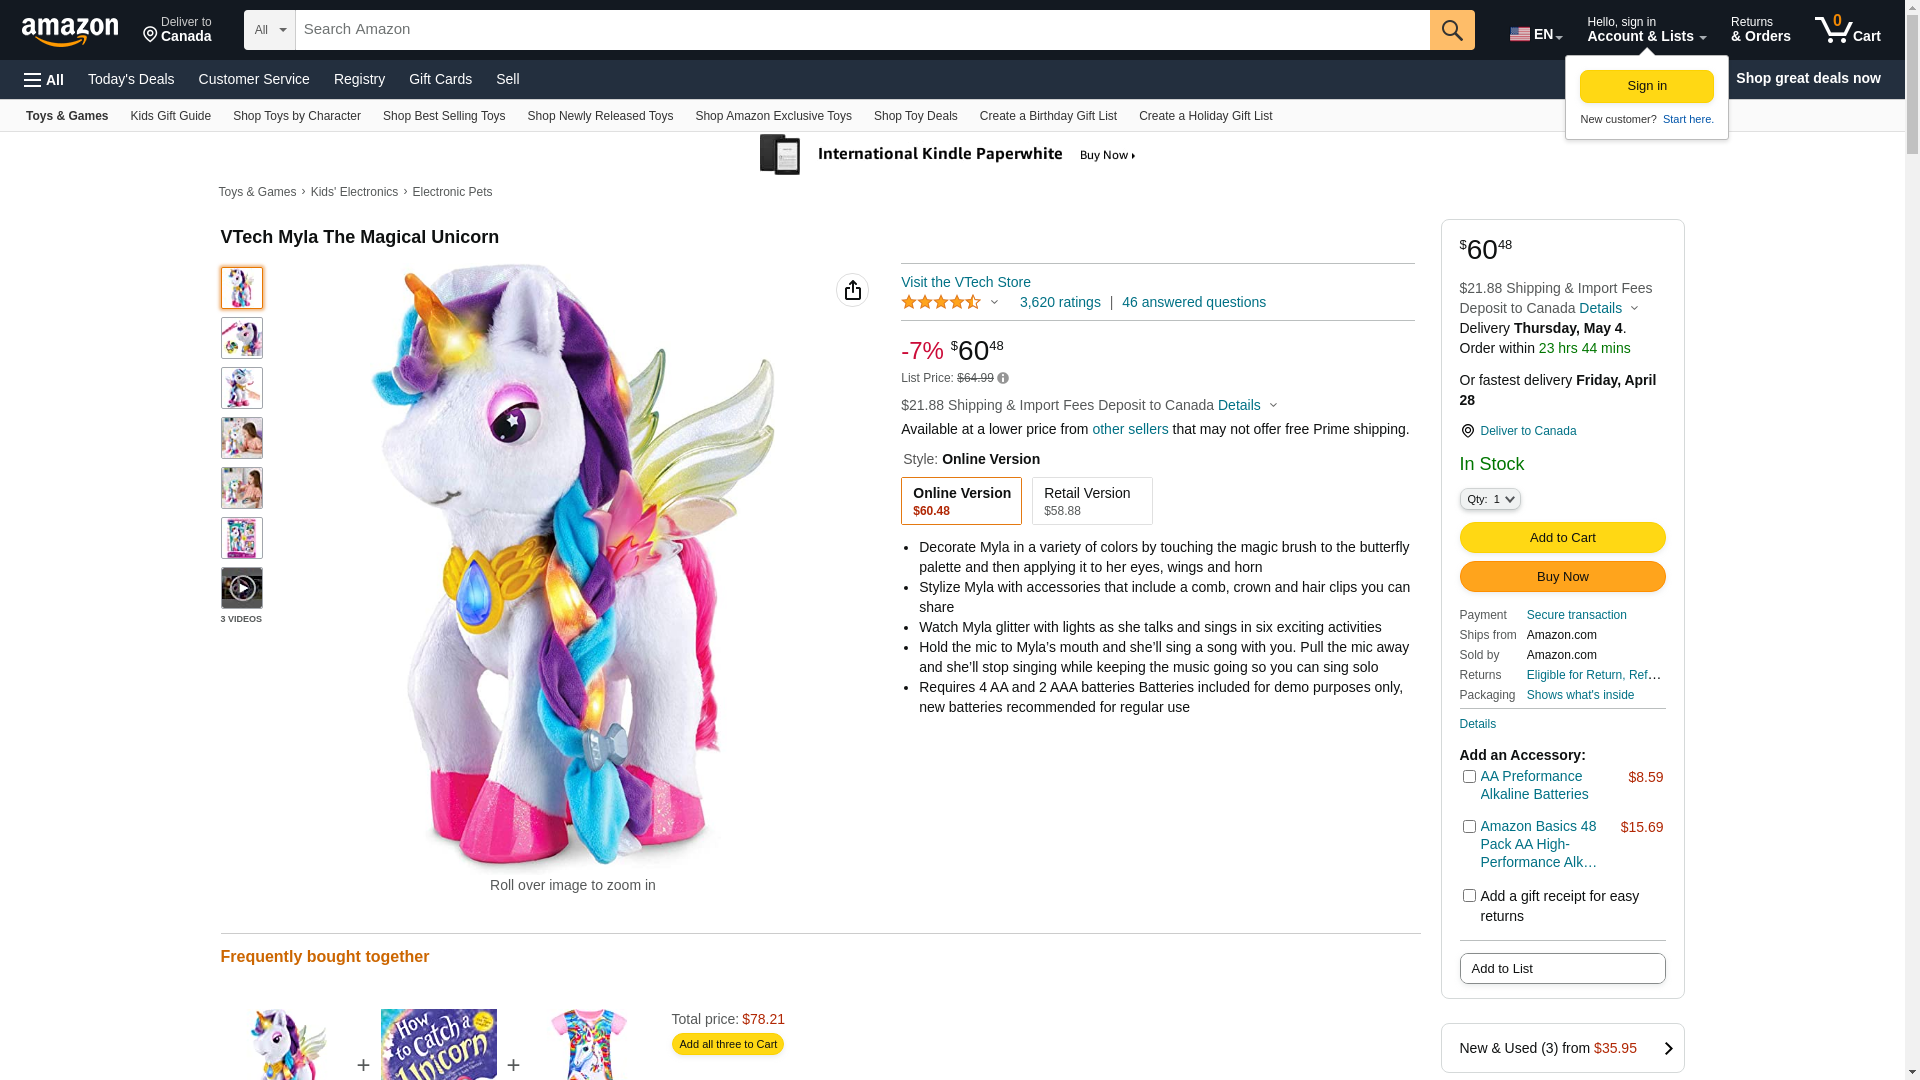The image size is (1920, 1080).
Task: Click the Add to Cart button
Action: (1562, 538)
